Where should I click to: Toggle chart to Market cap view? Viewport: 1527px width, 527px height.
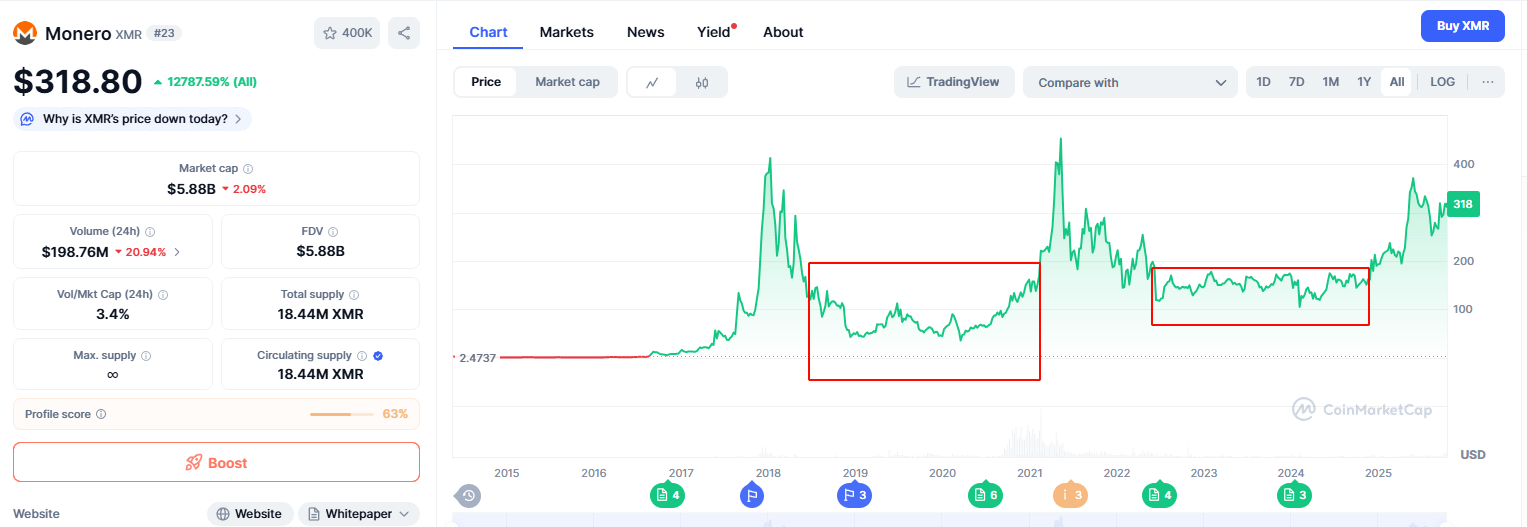pos(567,82)
